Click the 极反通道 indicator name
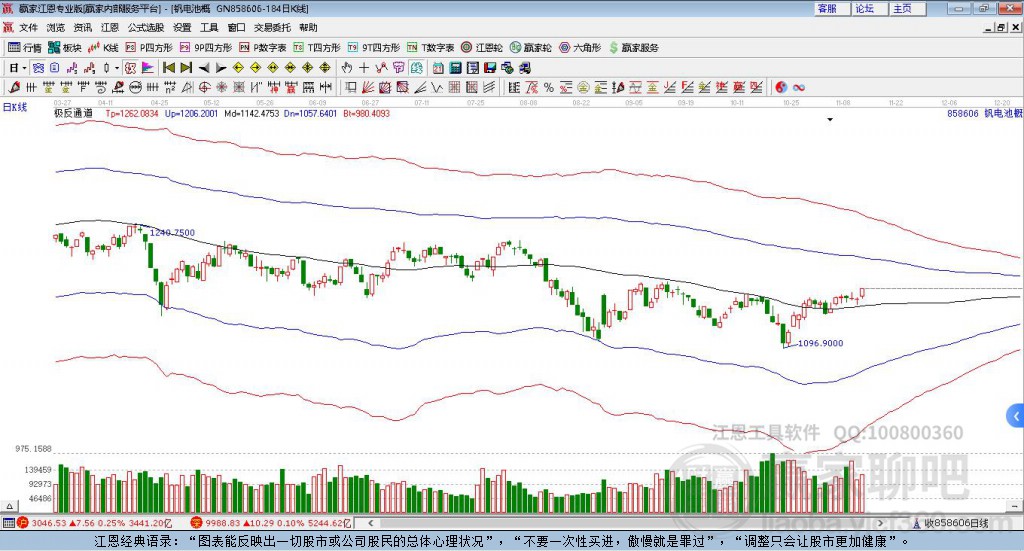Screen dimensions: 1024x551 pos(73,114)
